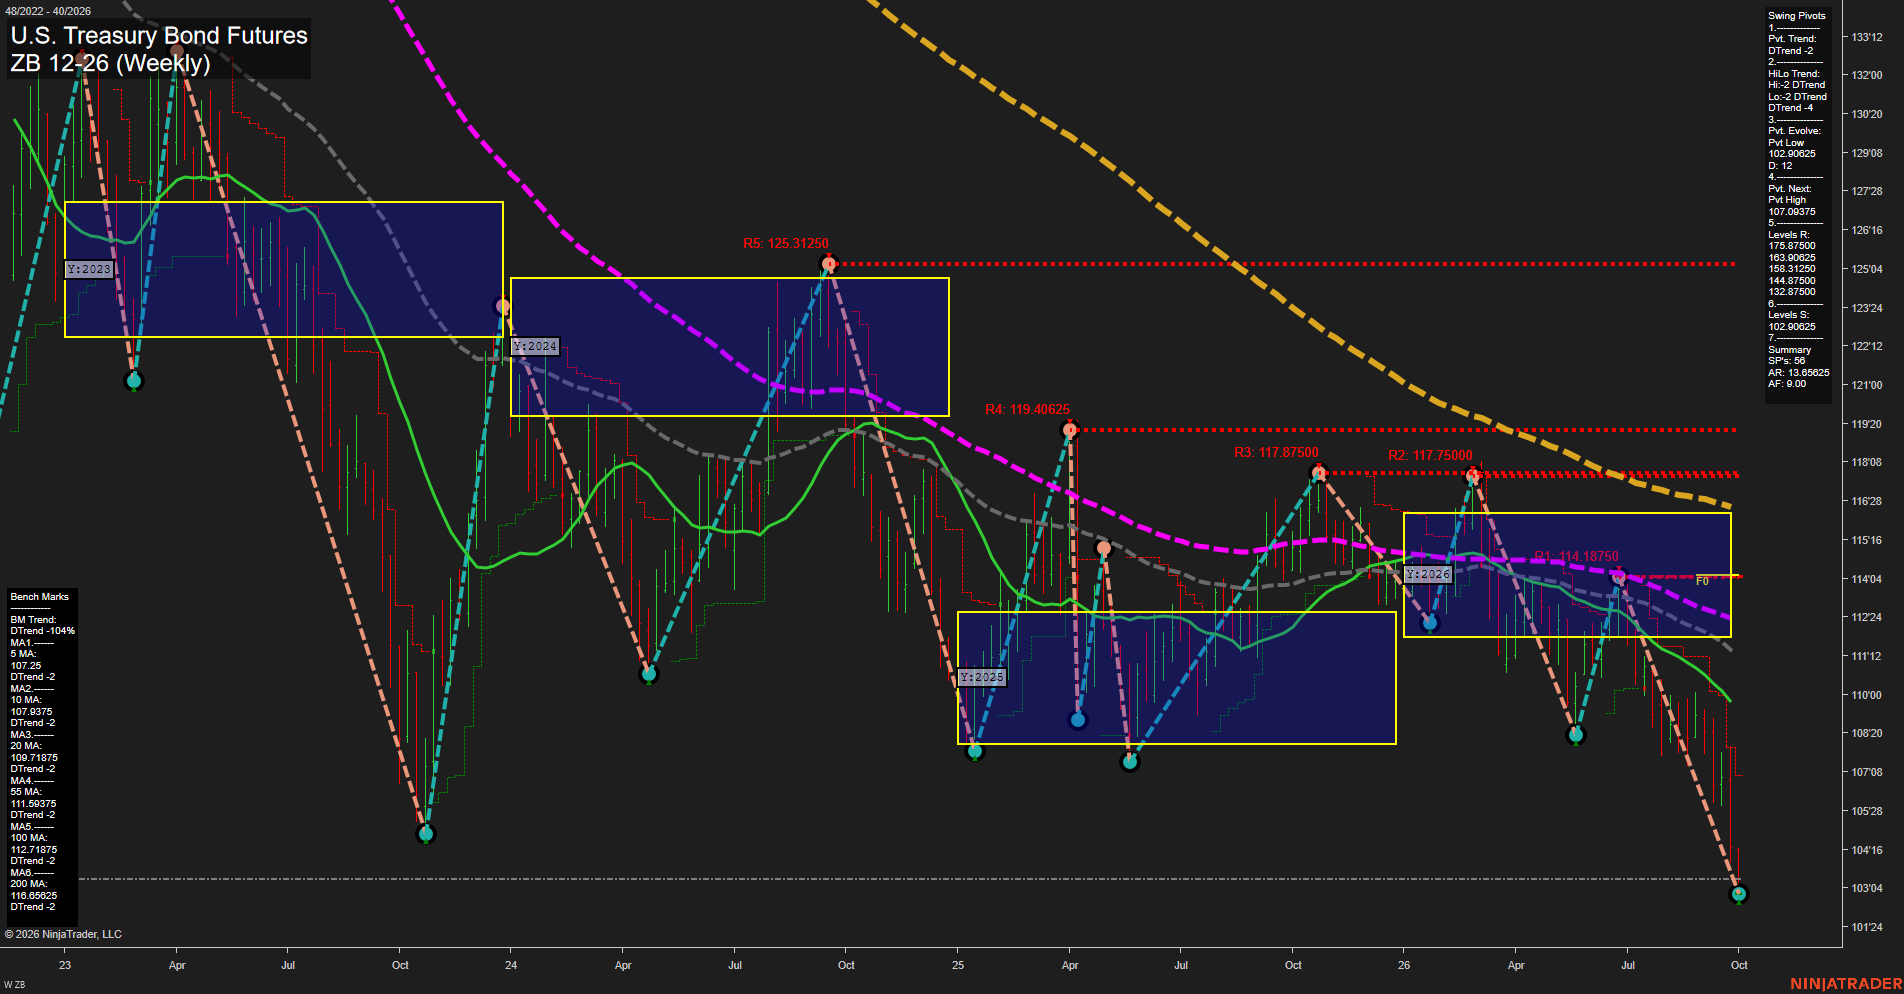Select the R4: 119.40625 swing pivot marker
The height and width of the screenshot is (994, 1904).
click(1070, 430)
